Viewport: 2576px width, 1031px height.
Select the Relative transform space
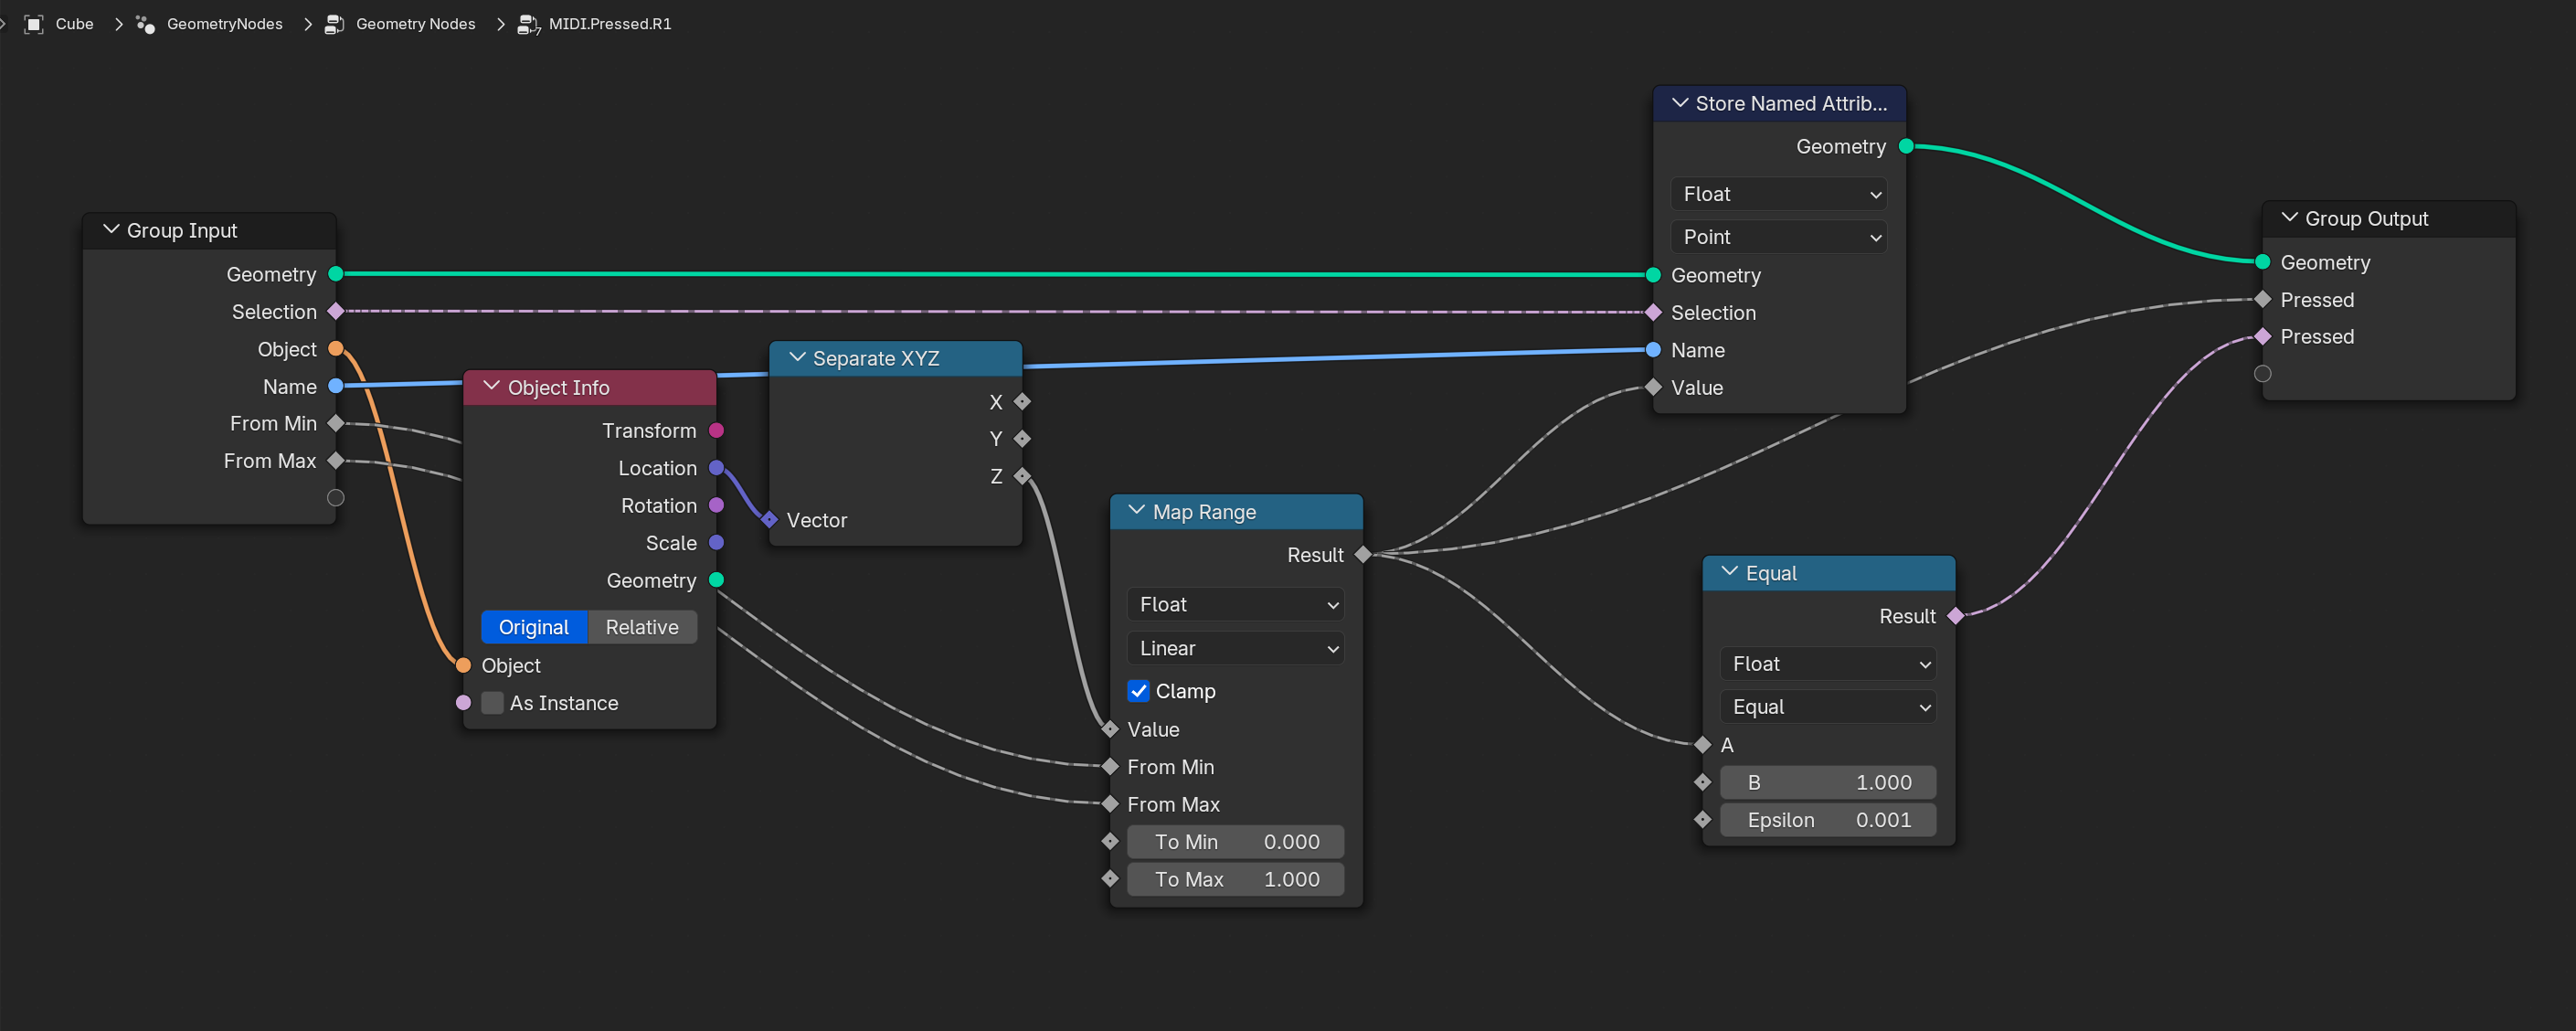(x=642, y=627)
